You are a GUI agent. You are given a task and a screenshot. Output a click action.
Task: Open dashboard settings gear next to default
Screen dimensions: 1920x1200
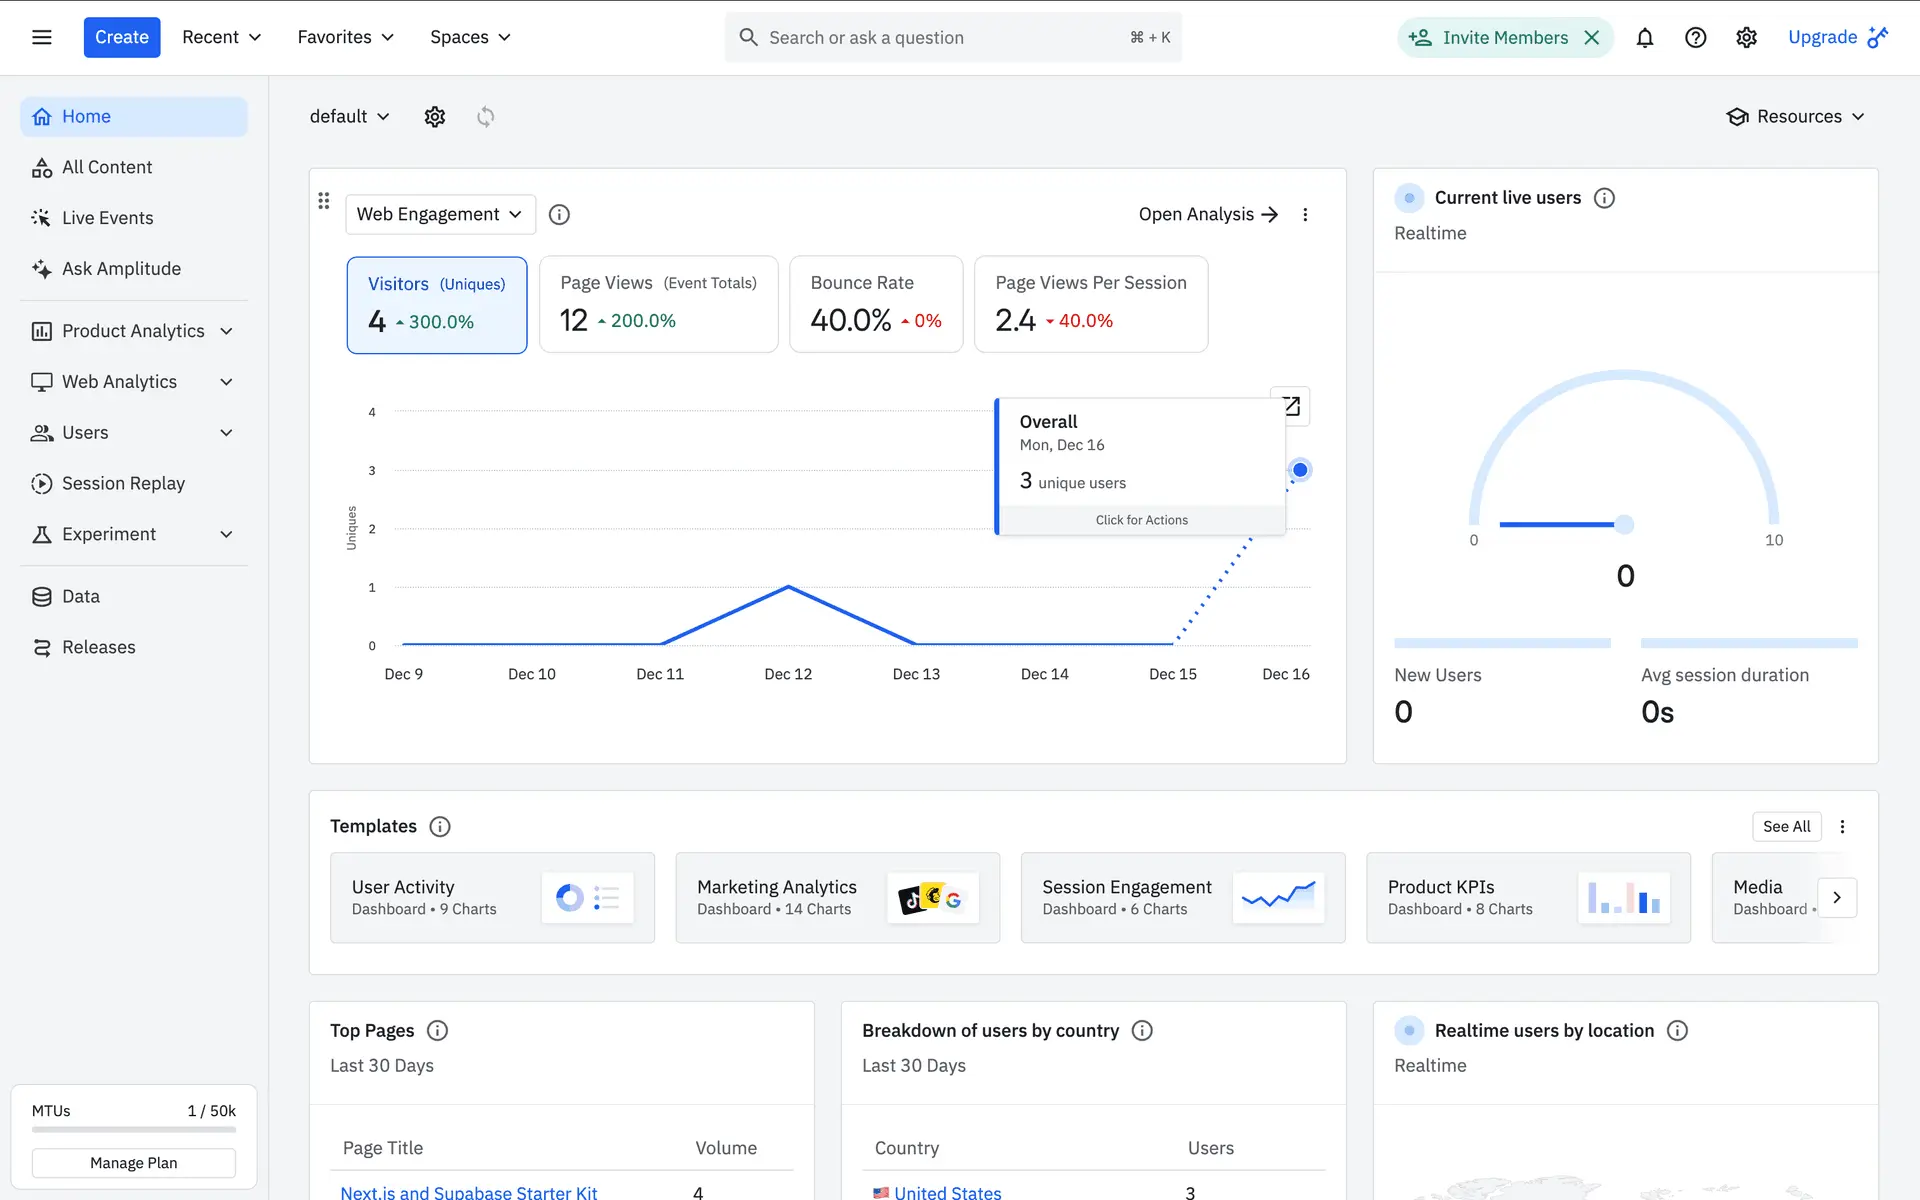click(434, 117)
